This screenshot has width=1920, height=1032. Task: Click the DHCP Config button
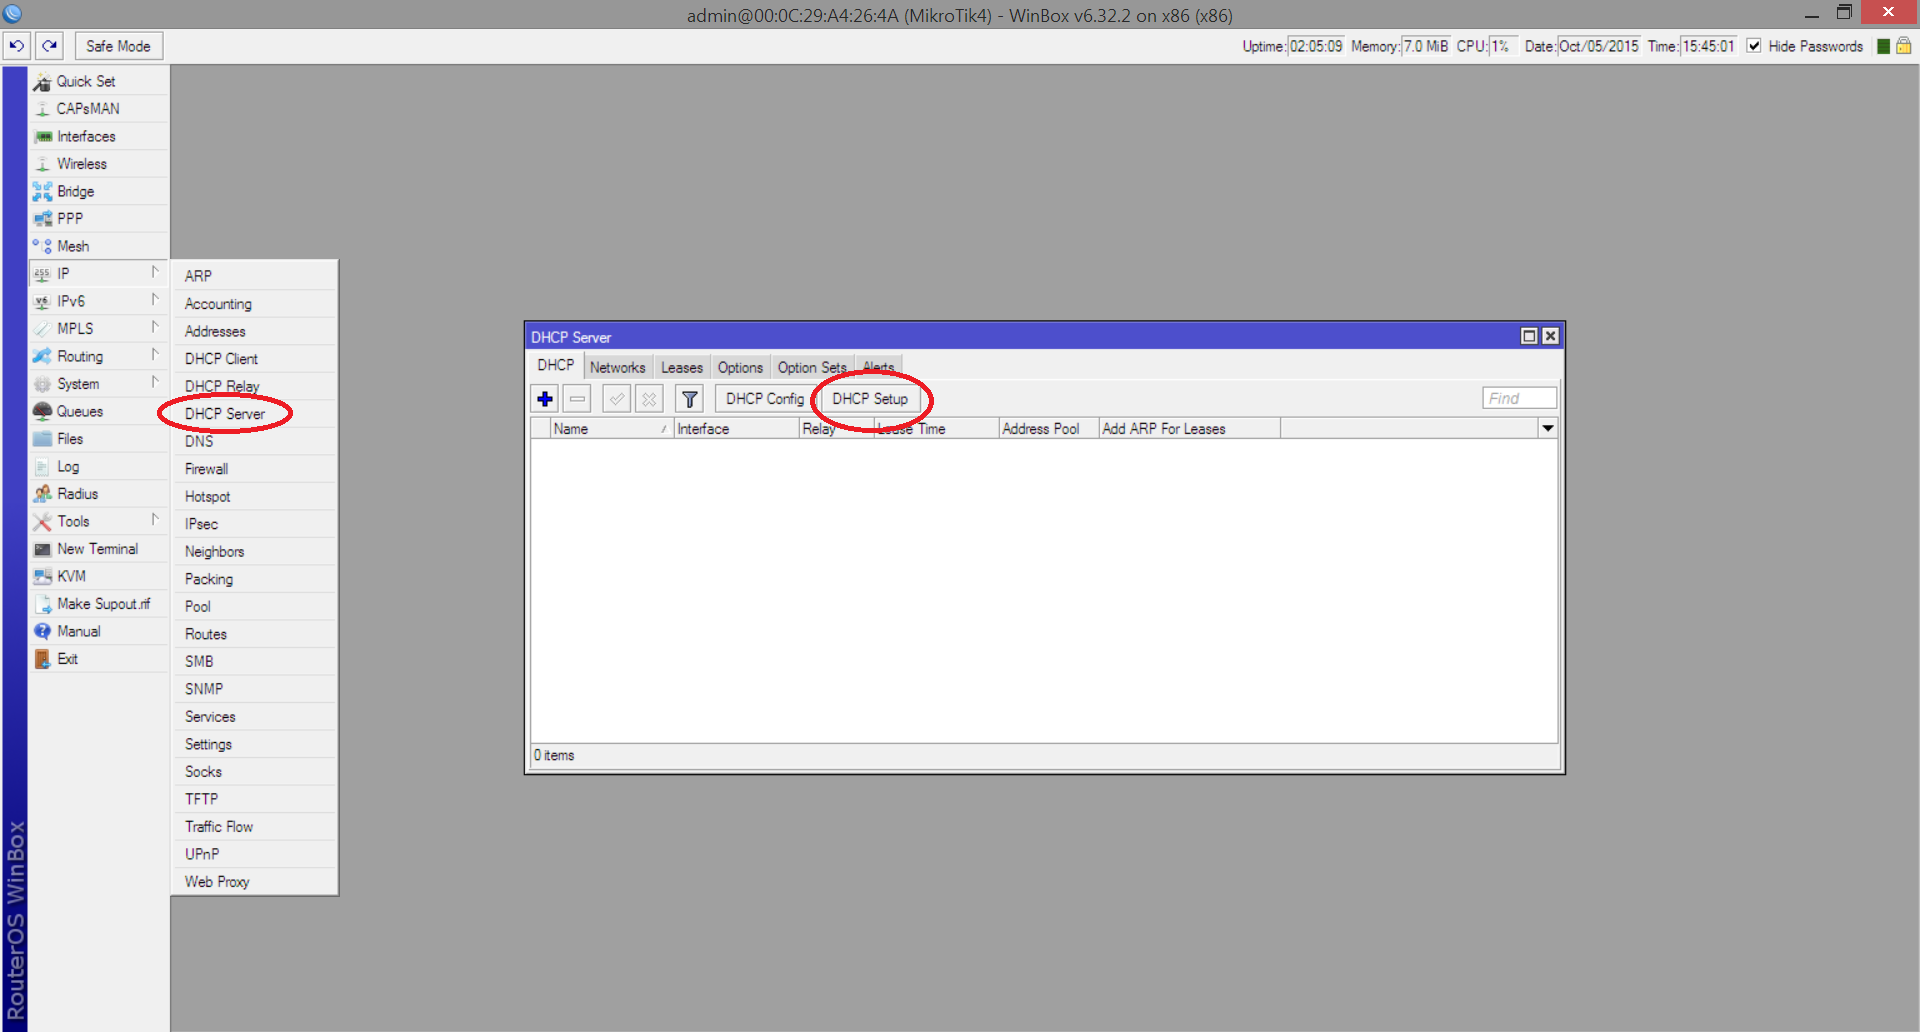765,399
